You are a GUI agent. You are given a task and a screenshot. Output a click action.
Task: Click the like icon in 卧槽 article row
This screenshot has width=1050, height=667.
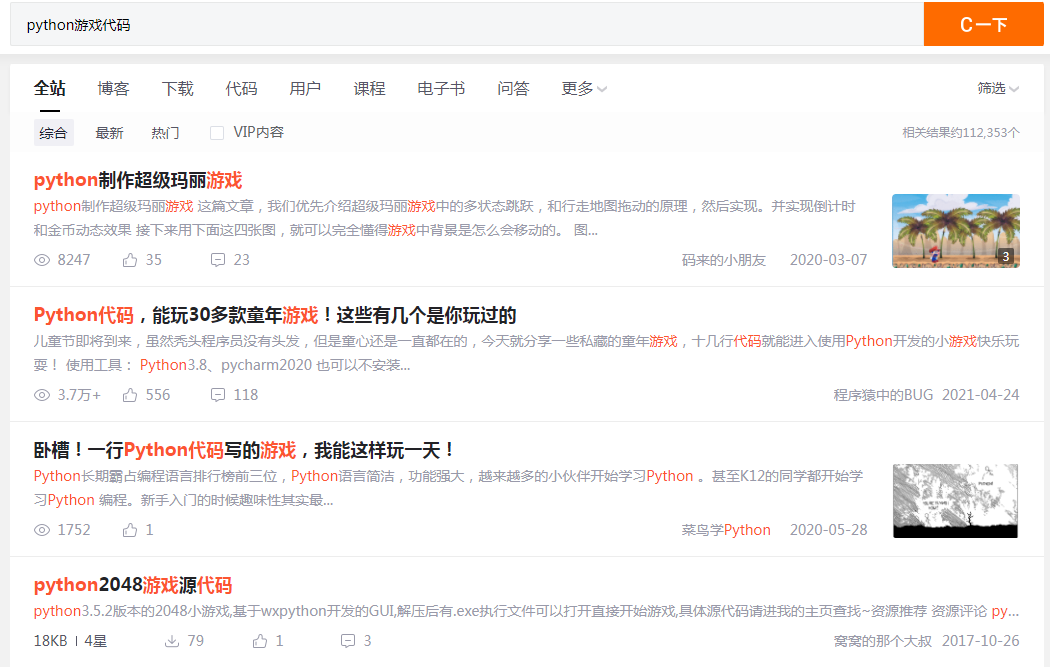(130, 530)
